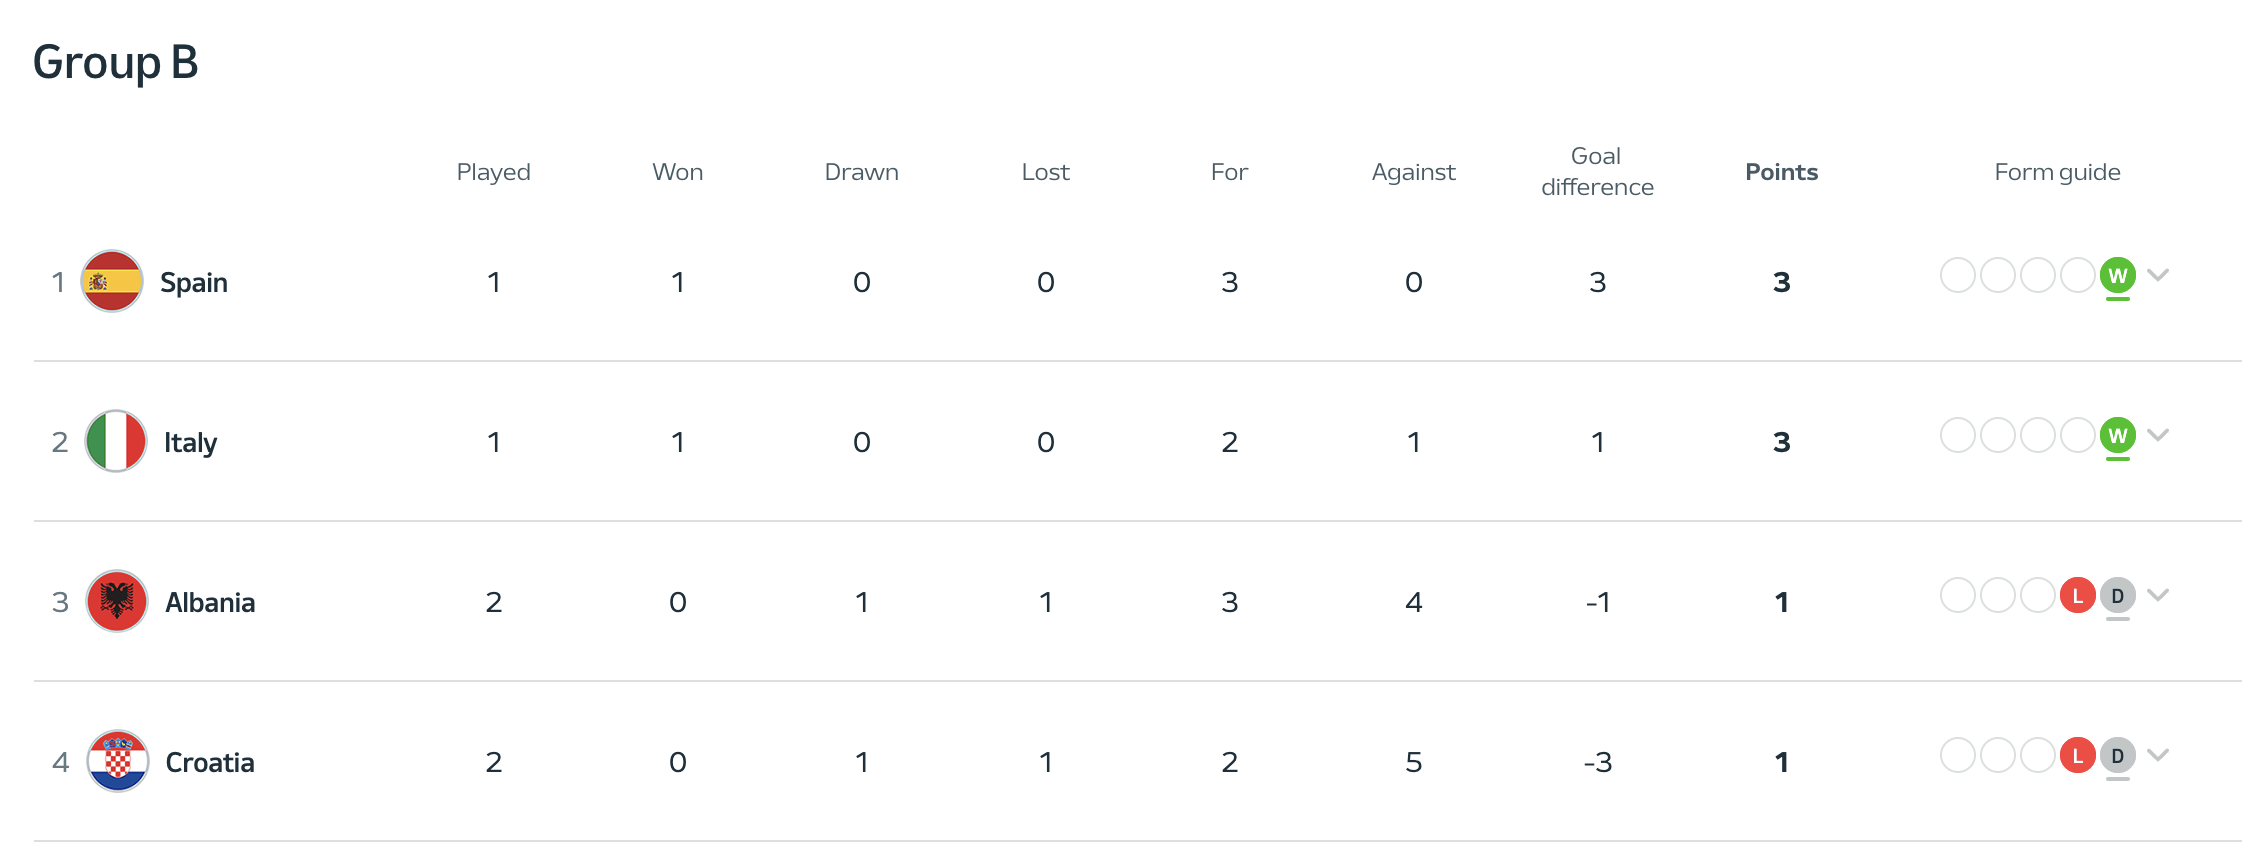The width and height of the screenshot is (2242, 854).
Task: Click the Spain flag icon
Action: (x=112, y=281)
